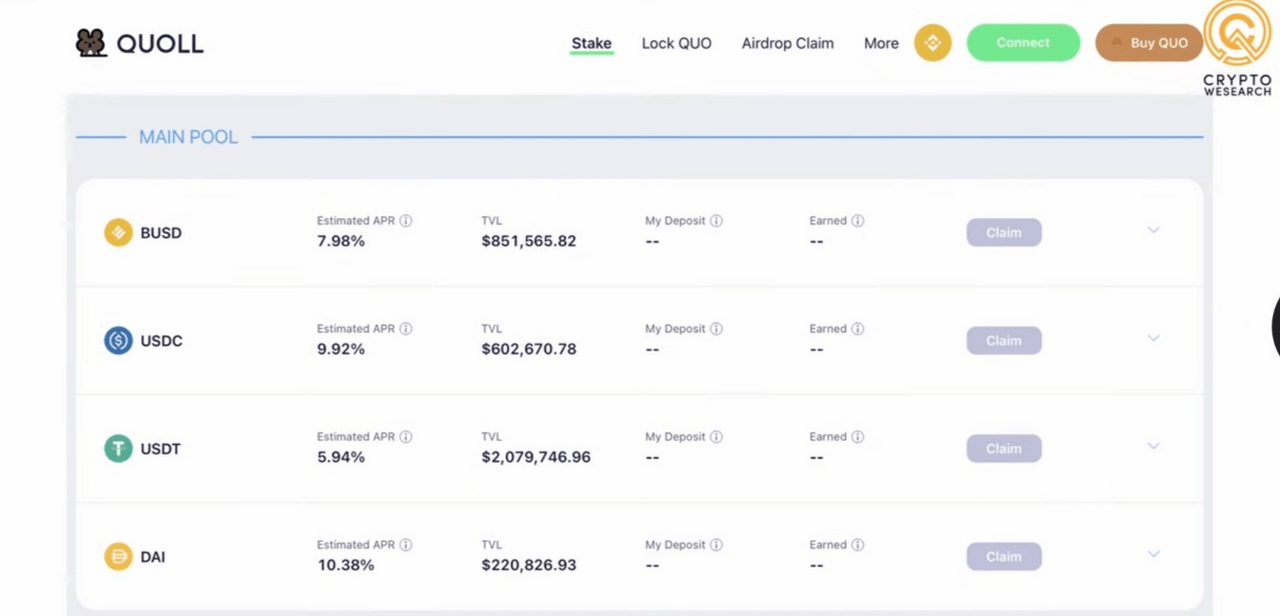Screen dimensions: 1280x616
Task: Click the info icon next to DAI Earned
Action: point(859,544)
